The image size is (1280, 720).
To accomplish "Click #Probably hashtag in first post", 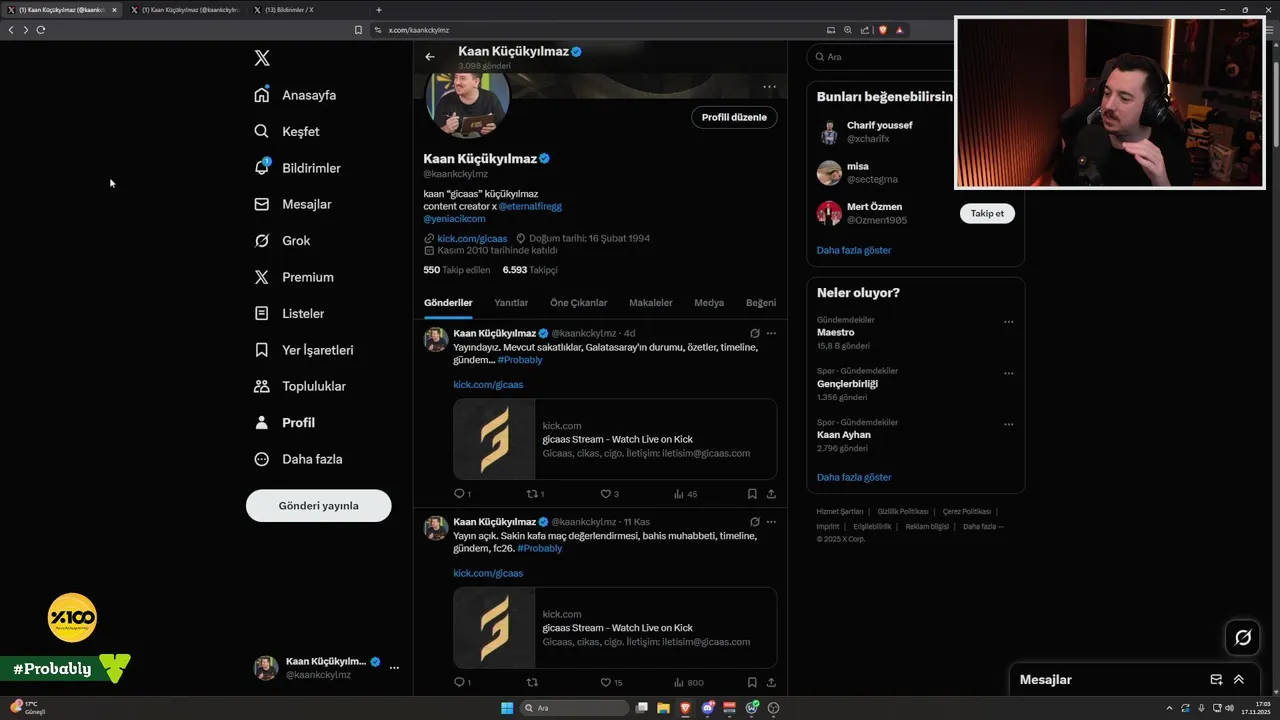I will tap(520, 360).
